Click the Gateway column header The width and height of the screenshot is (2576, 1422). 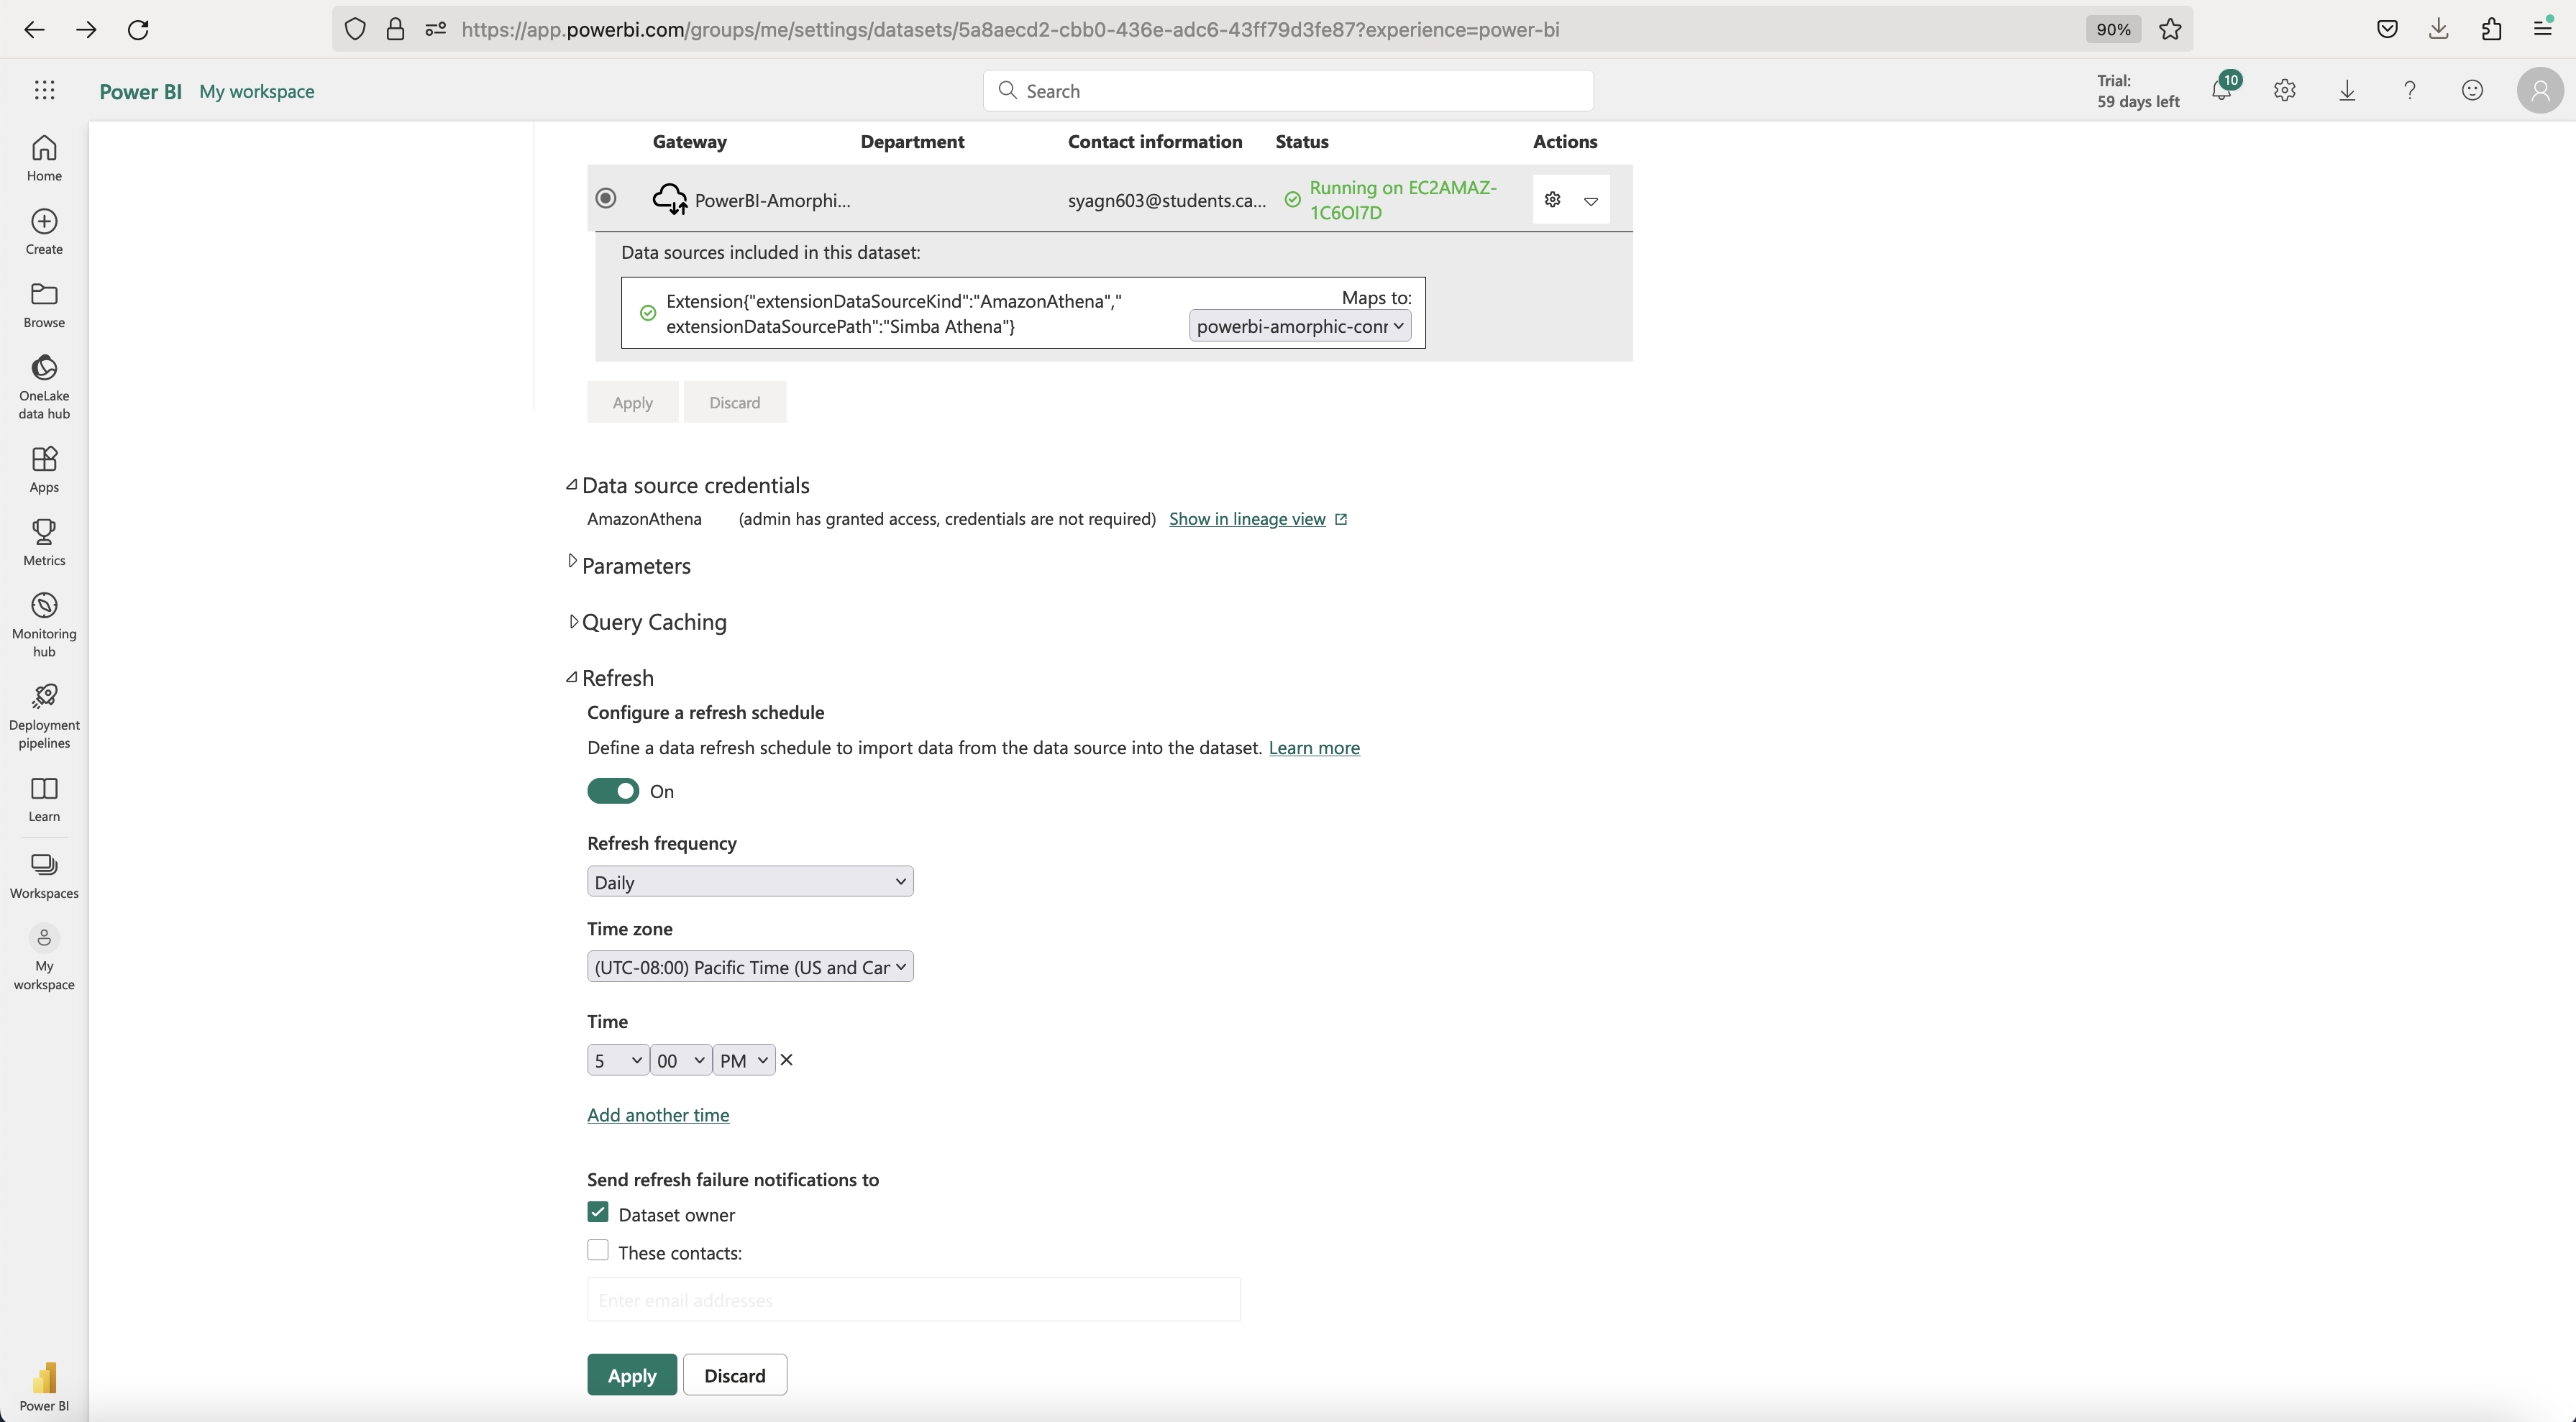pos(690,141)
